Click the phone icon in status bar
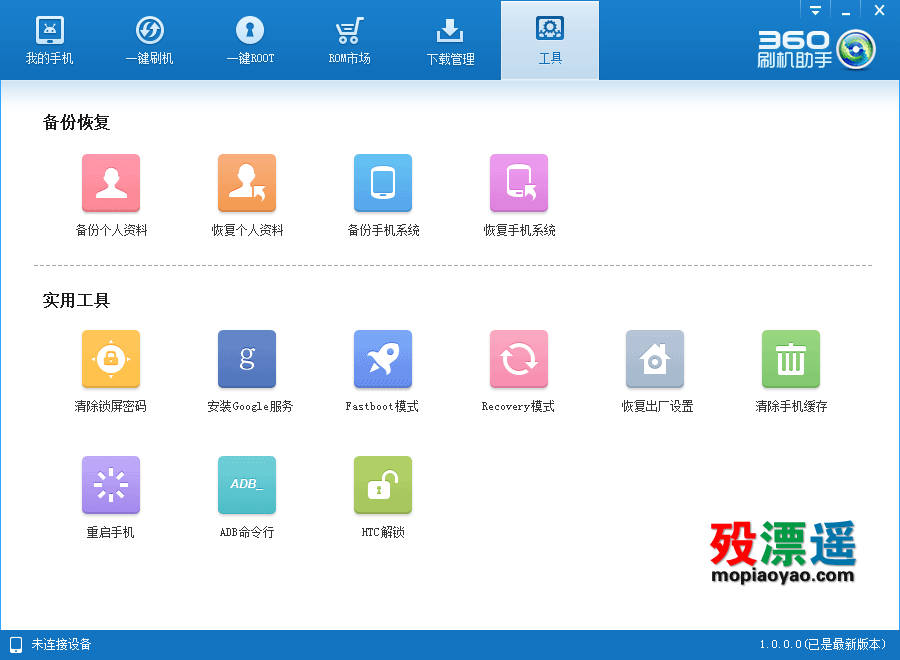Viewport: 900px width, 660px height. point(16,645)
